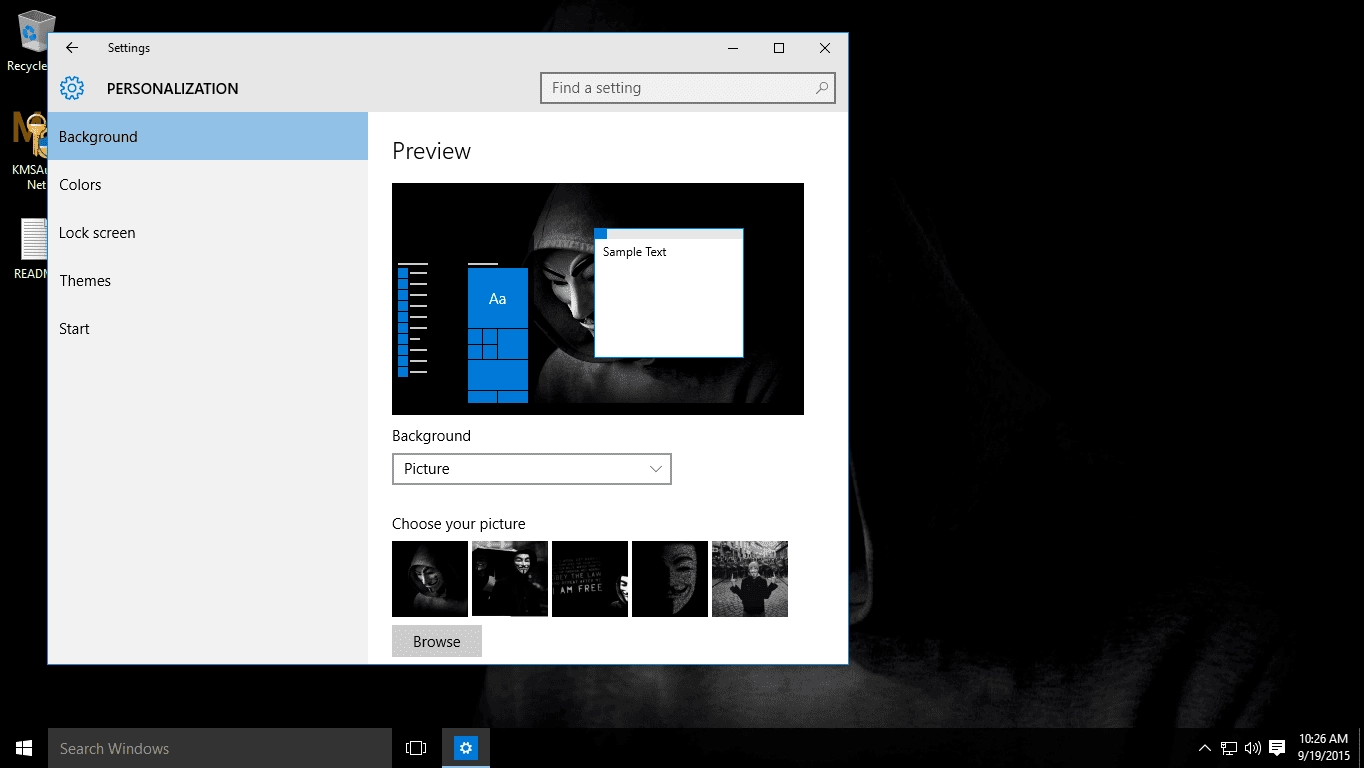Open the Start section
Viewport: 1364px width, 768px height.
pyautogui.click(x=208, y=328)
